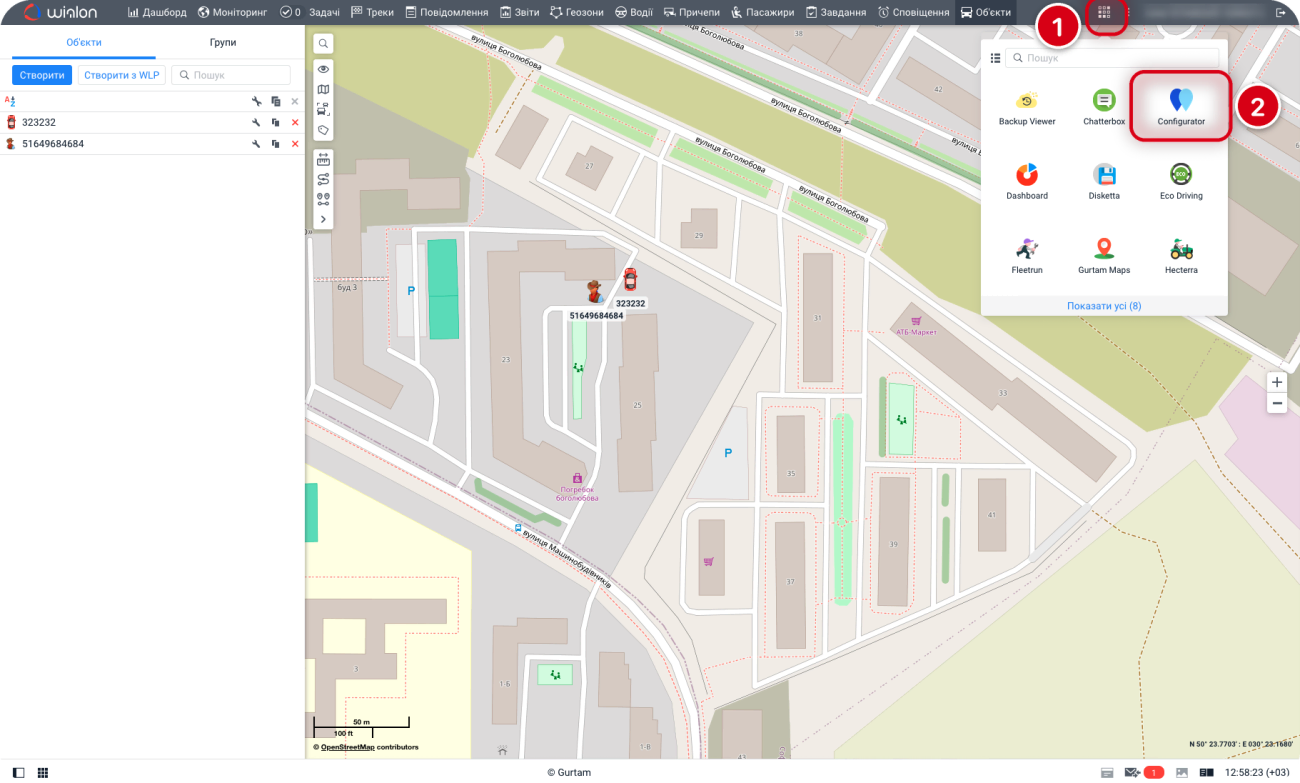Select the routing map tool
This screenshot has width=1300, height=783.
tap(323, 179)
